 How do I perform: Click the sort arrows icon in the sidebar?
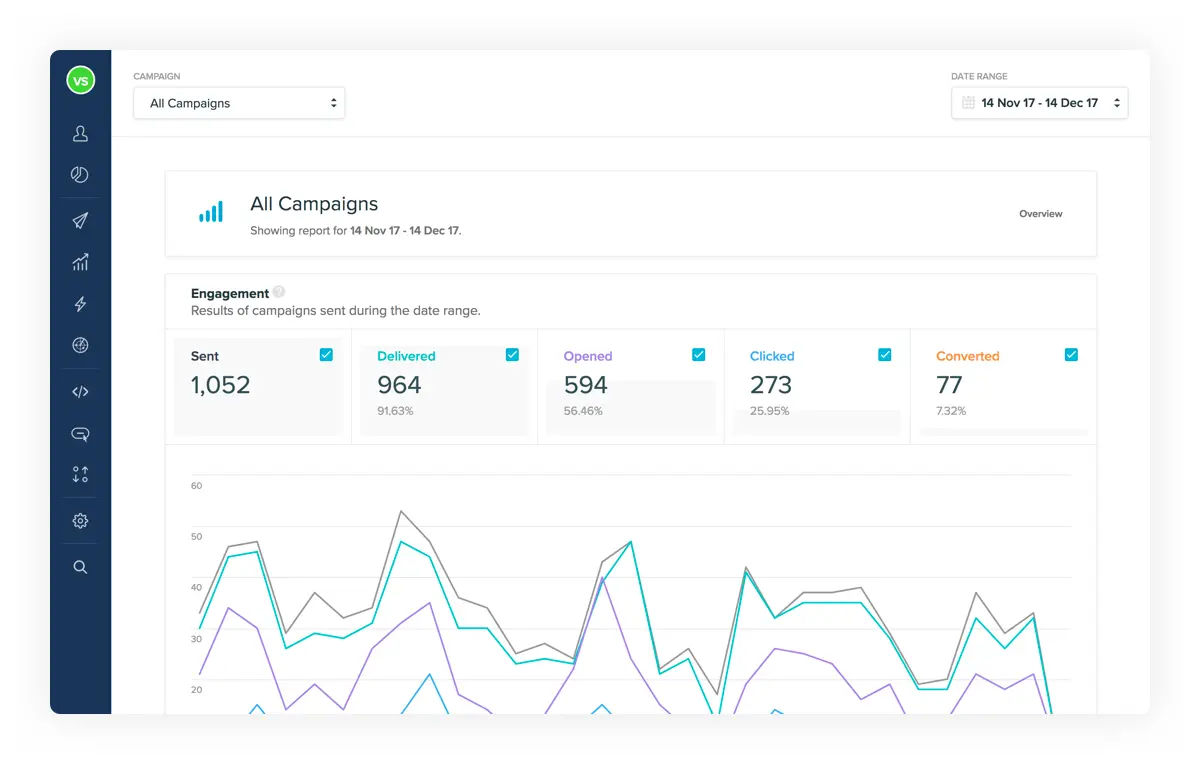pyautogui.click(x=80, y=474)
